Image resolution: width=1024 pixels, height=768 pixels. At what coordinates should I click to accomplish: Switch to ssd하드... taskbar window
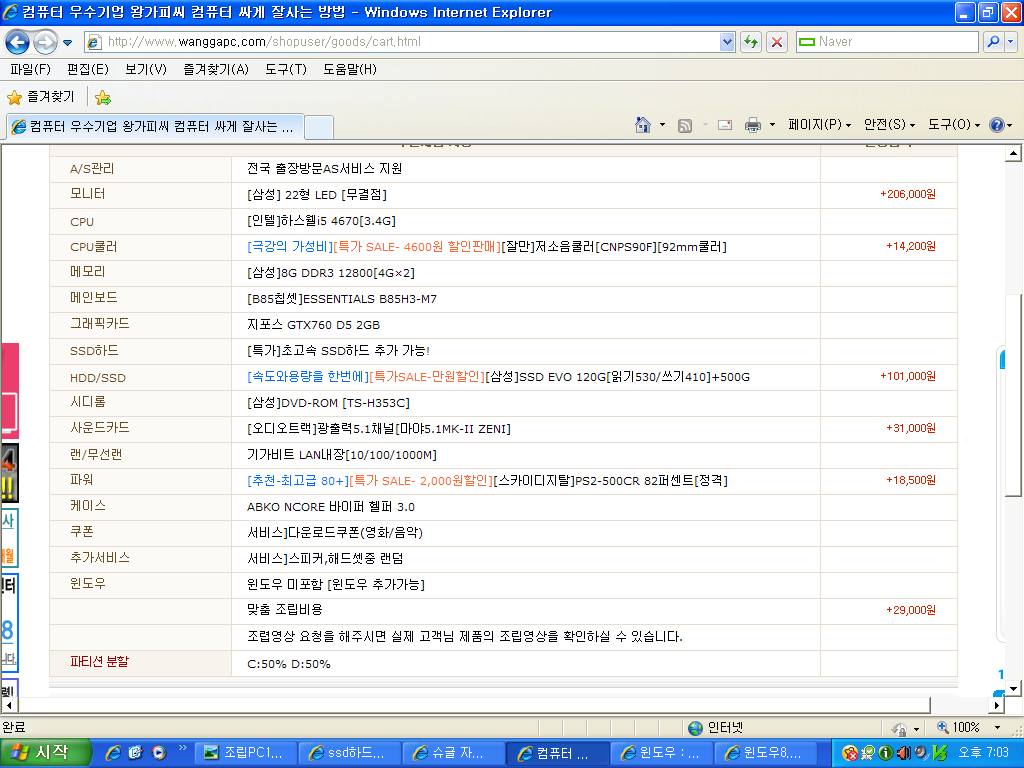coord(349,753)
